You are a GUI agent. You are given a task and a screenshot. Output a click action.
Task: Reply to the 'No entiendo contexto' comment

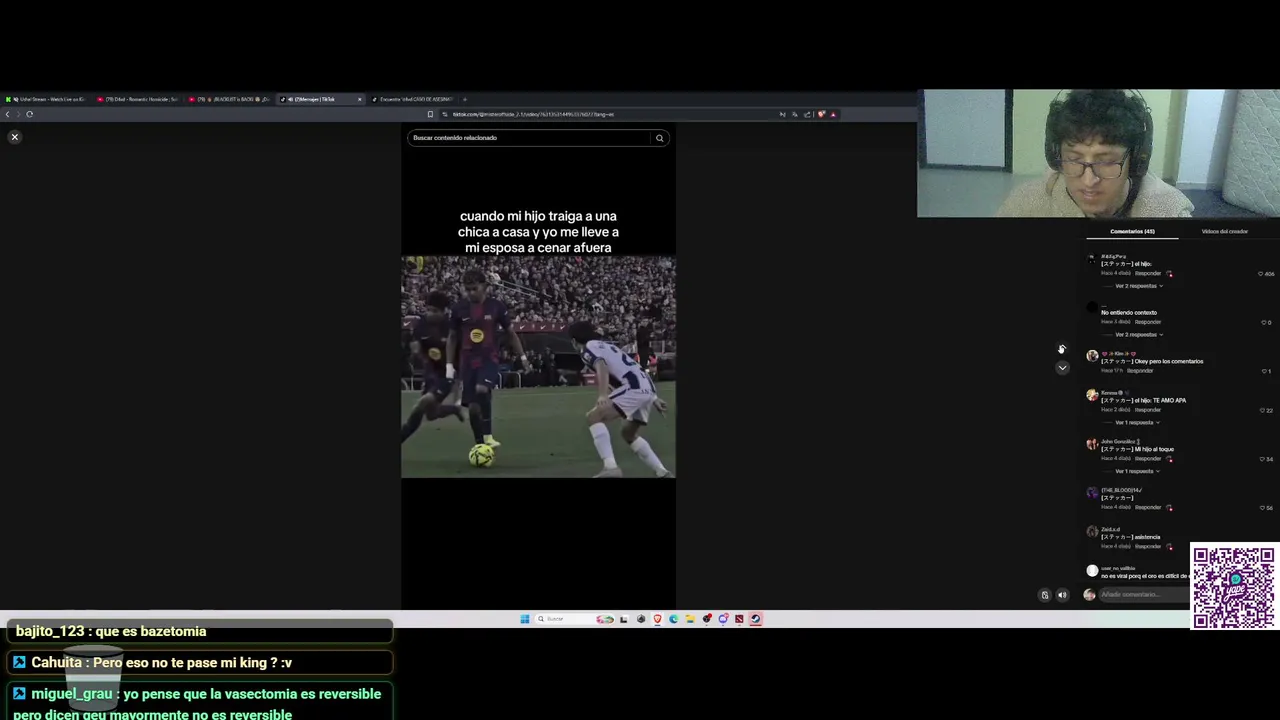tap(1148, 322)
